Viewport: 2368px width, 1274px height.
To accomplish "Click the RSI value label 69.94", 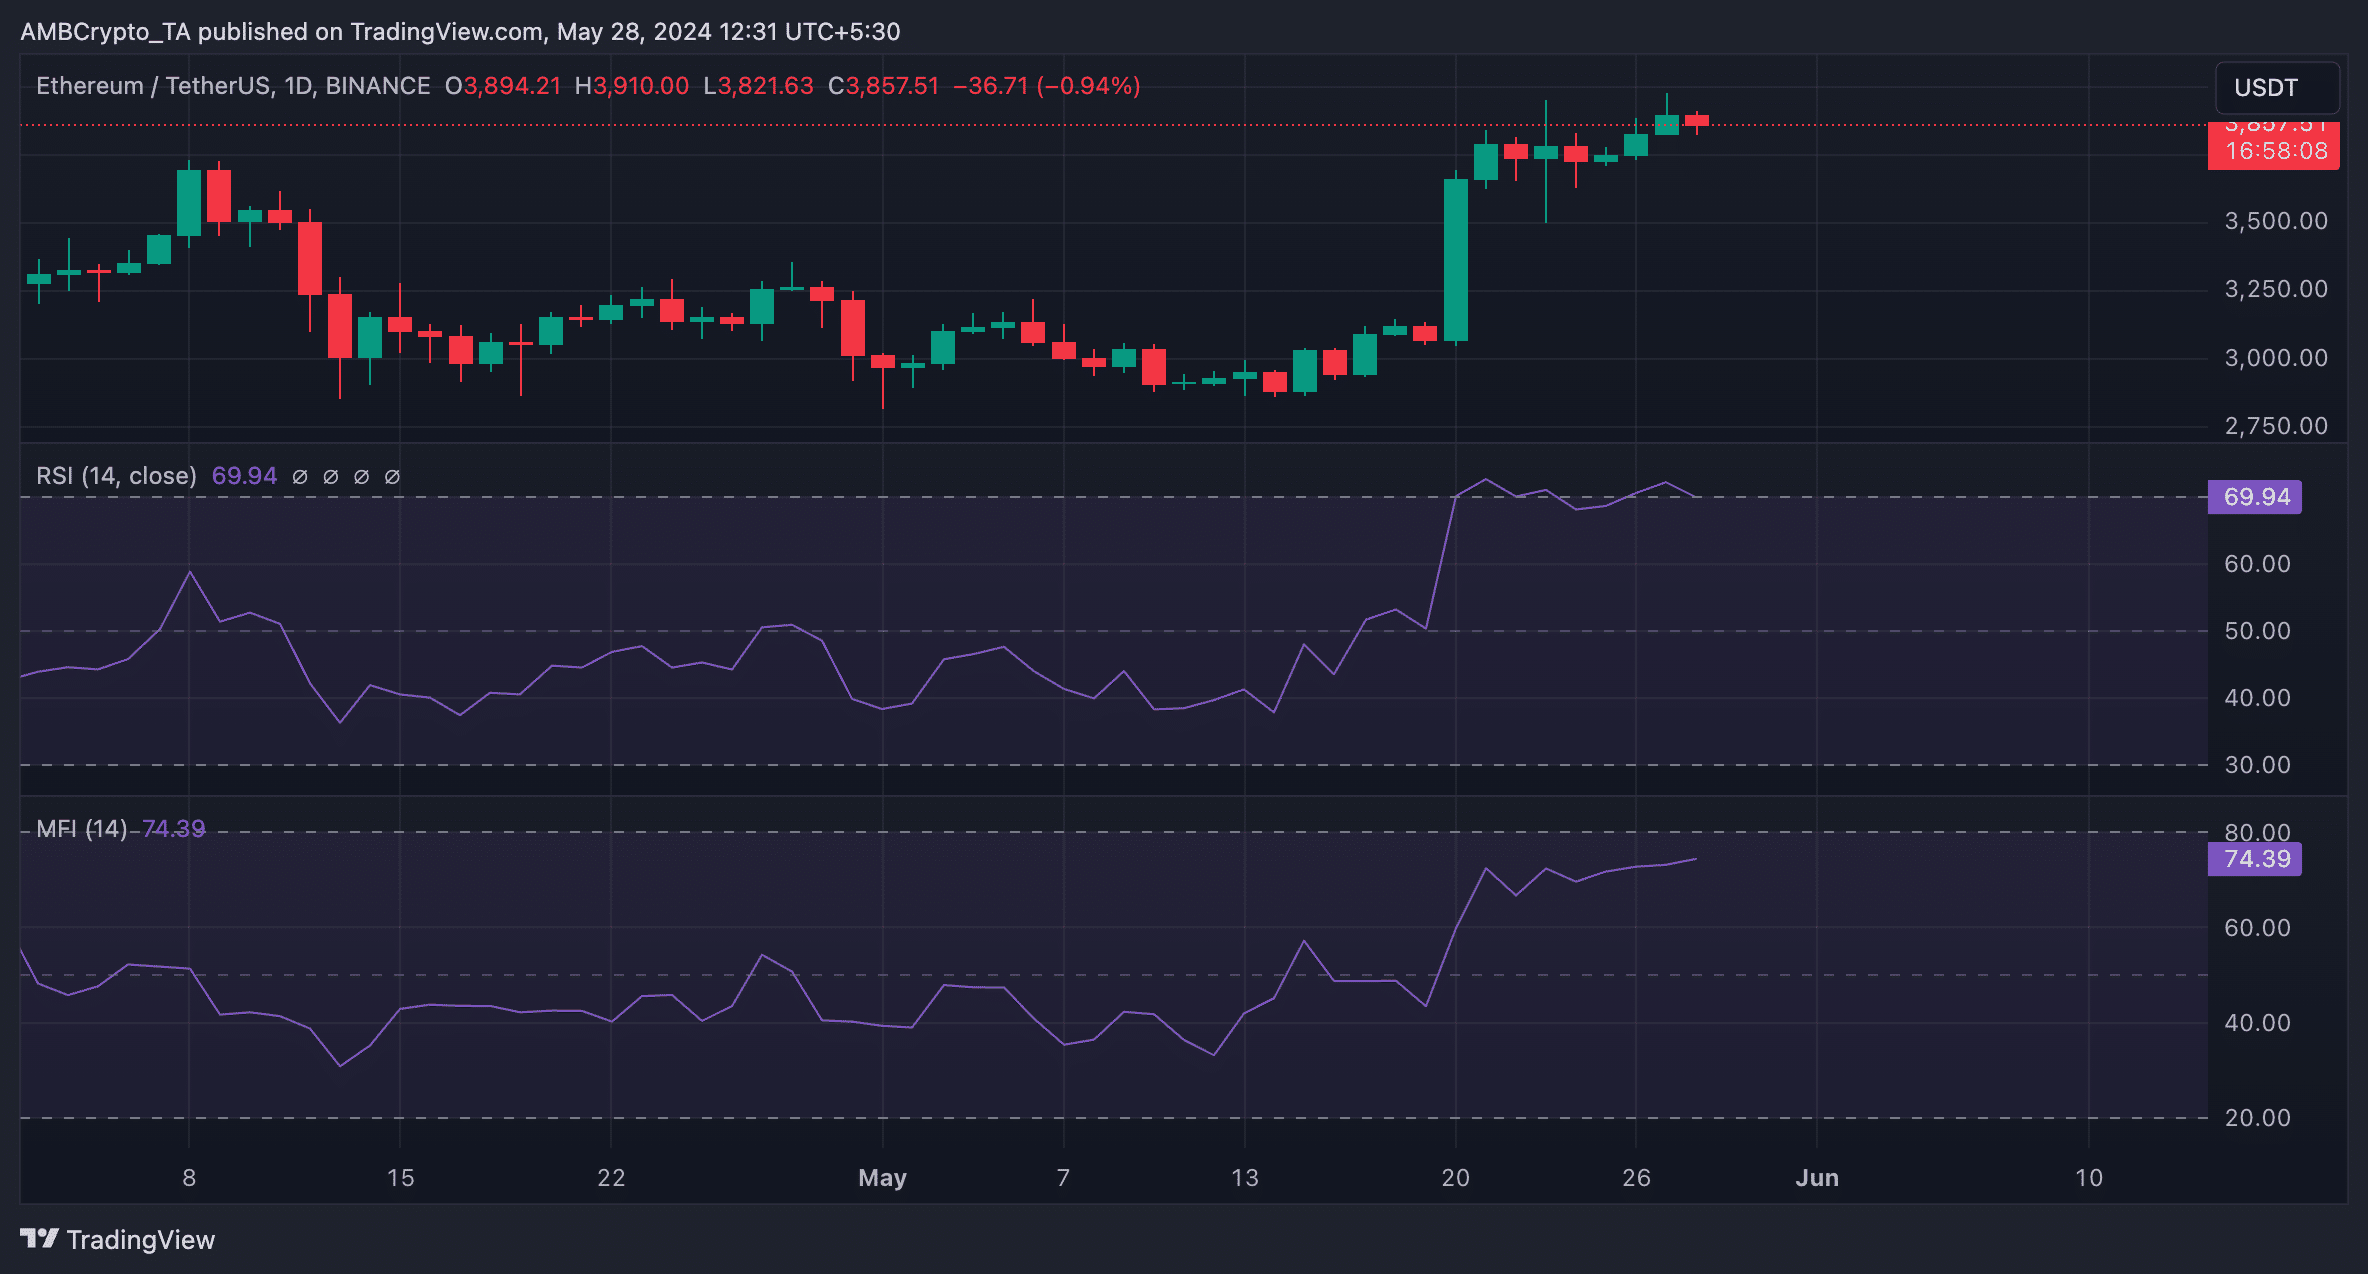I will (x=2254, y=497).
